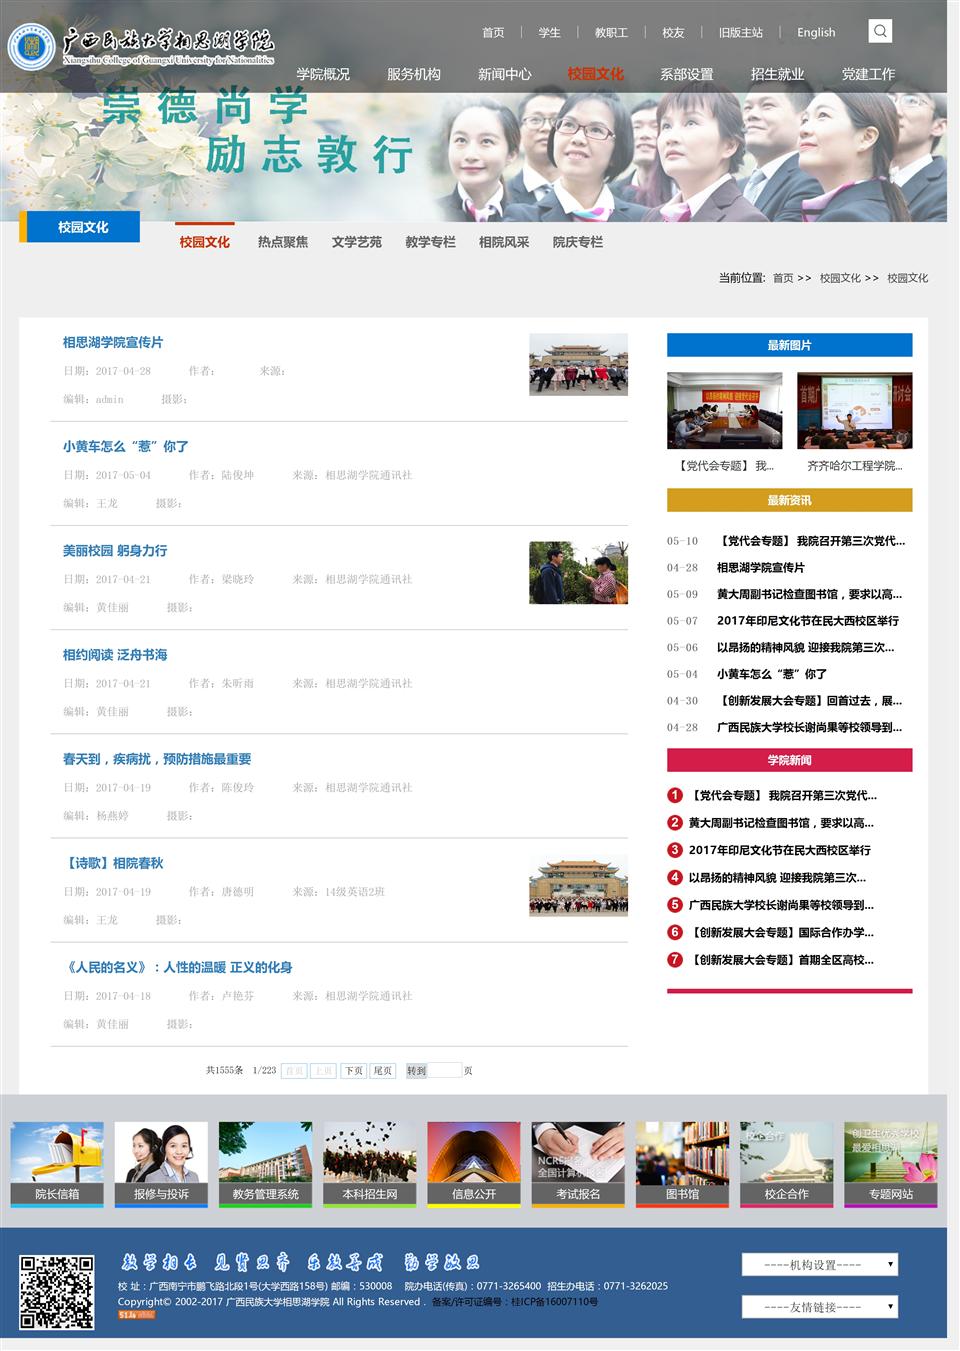Open the 教务管理系统 tile
Viewport: 960px width, 1351px height.
coord(265,1163)
